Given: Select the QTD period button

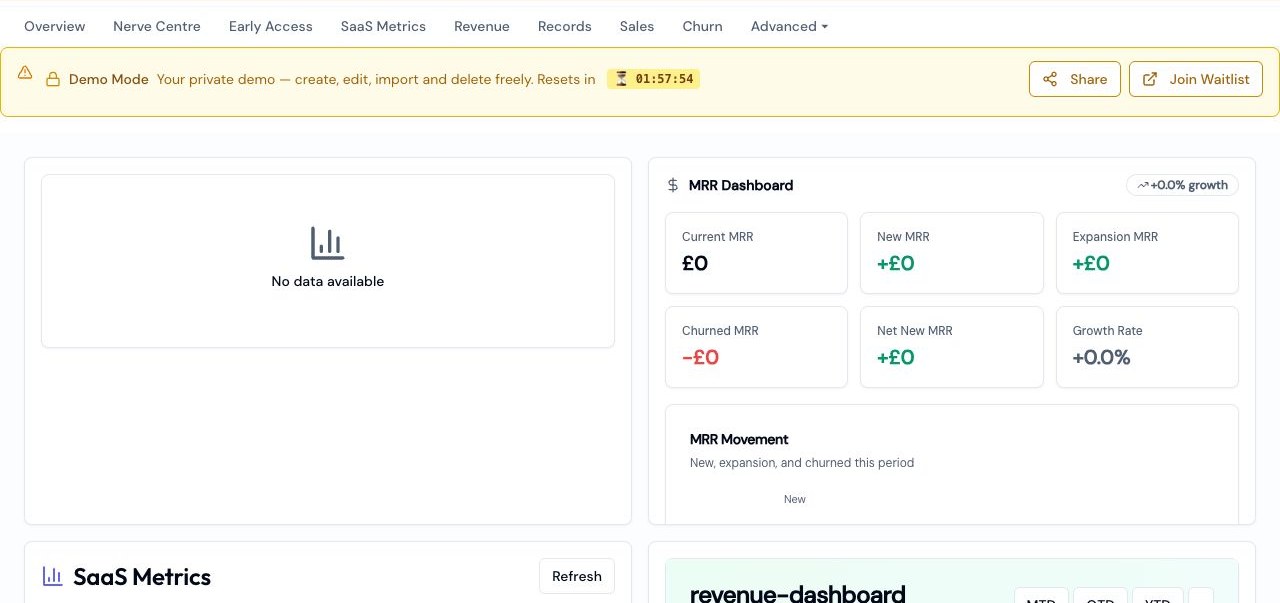Looking at the screenshot, I should [1100, 596].
